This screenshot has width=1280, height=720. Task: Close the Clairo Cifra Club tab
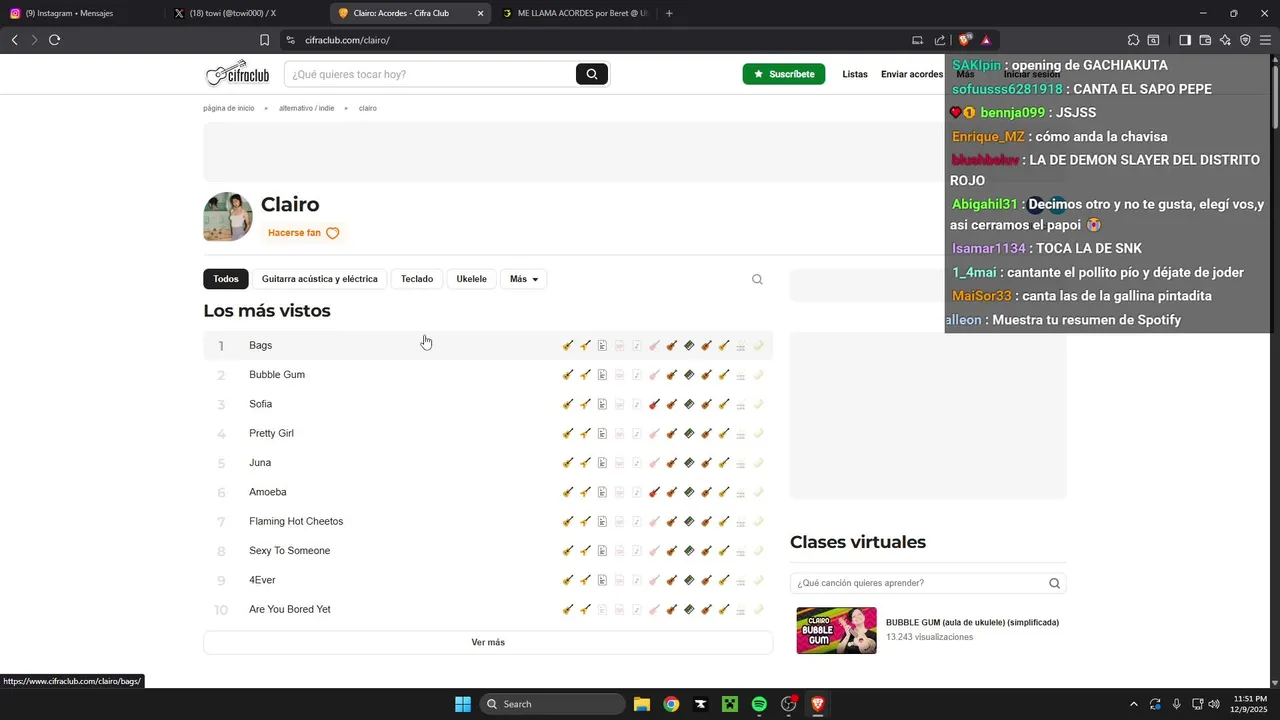coord(481,13)
